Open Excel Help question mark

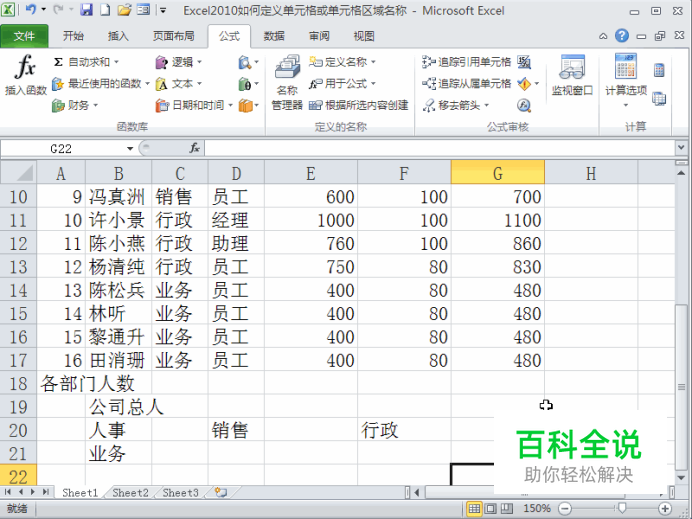pyautogui.click(x=622, y=36)
